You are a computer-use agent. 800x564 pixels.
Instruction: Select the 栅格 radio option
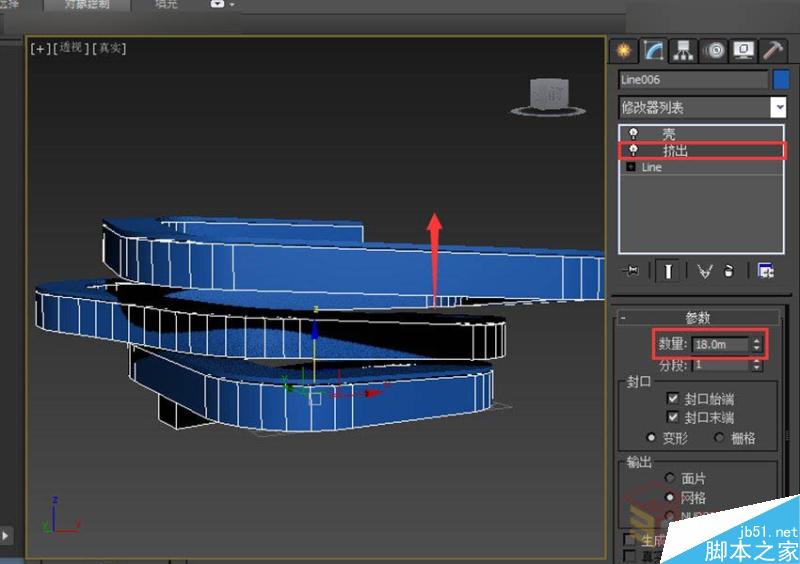tap(719, 438)
